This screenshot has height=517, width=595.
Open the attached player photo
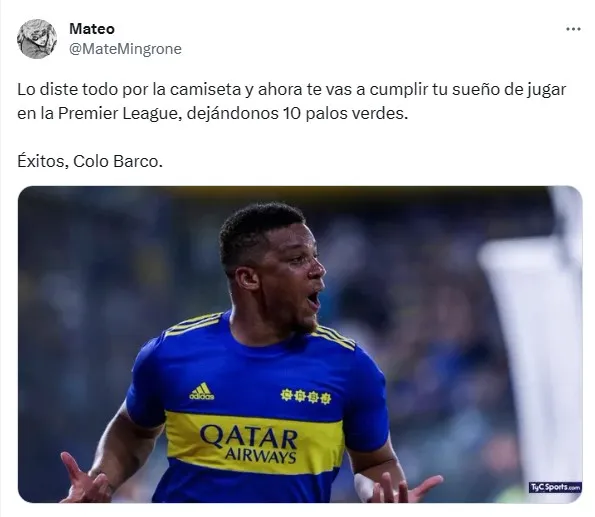300,344
